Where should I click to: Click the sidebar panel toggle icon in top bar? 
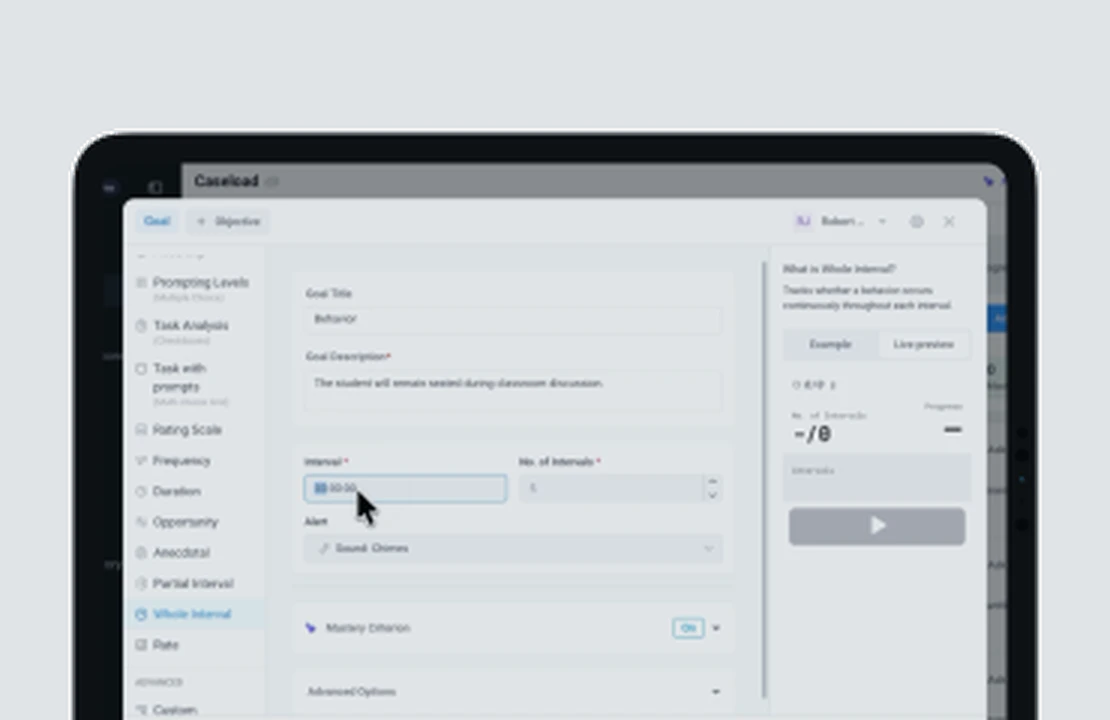(x=156, y=188)
